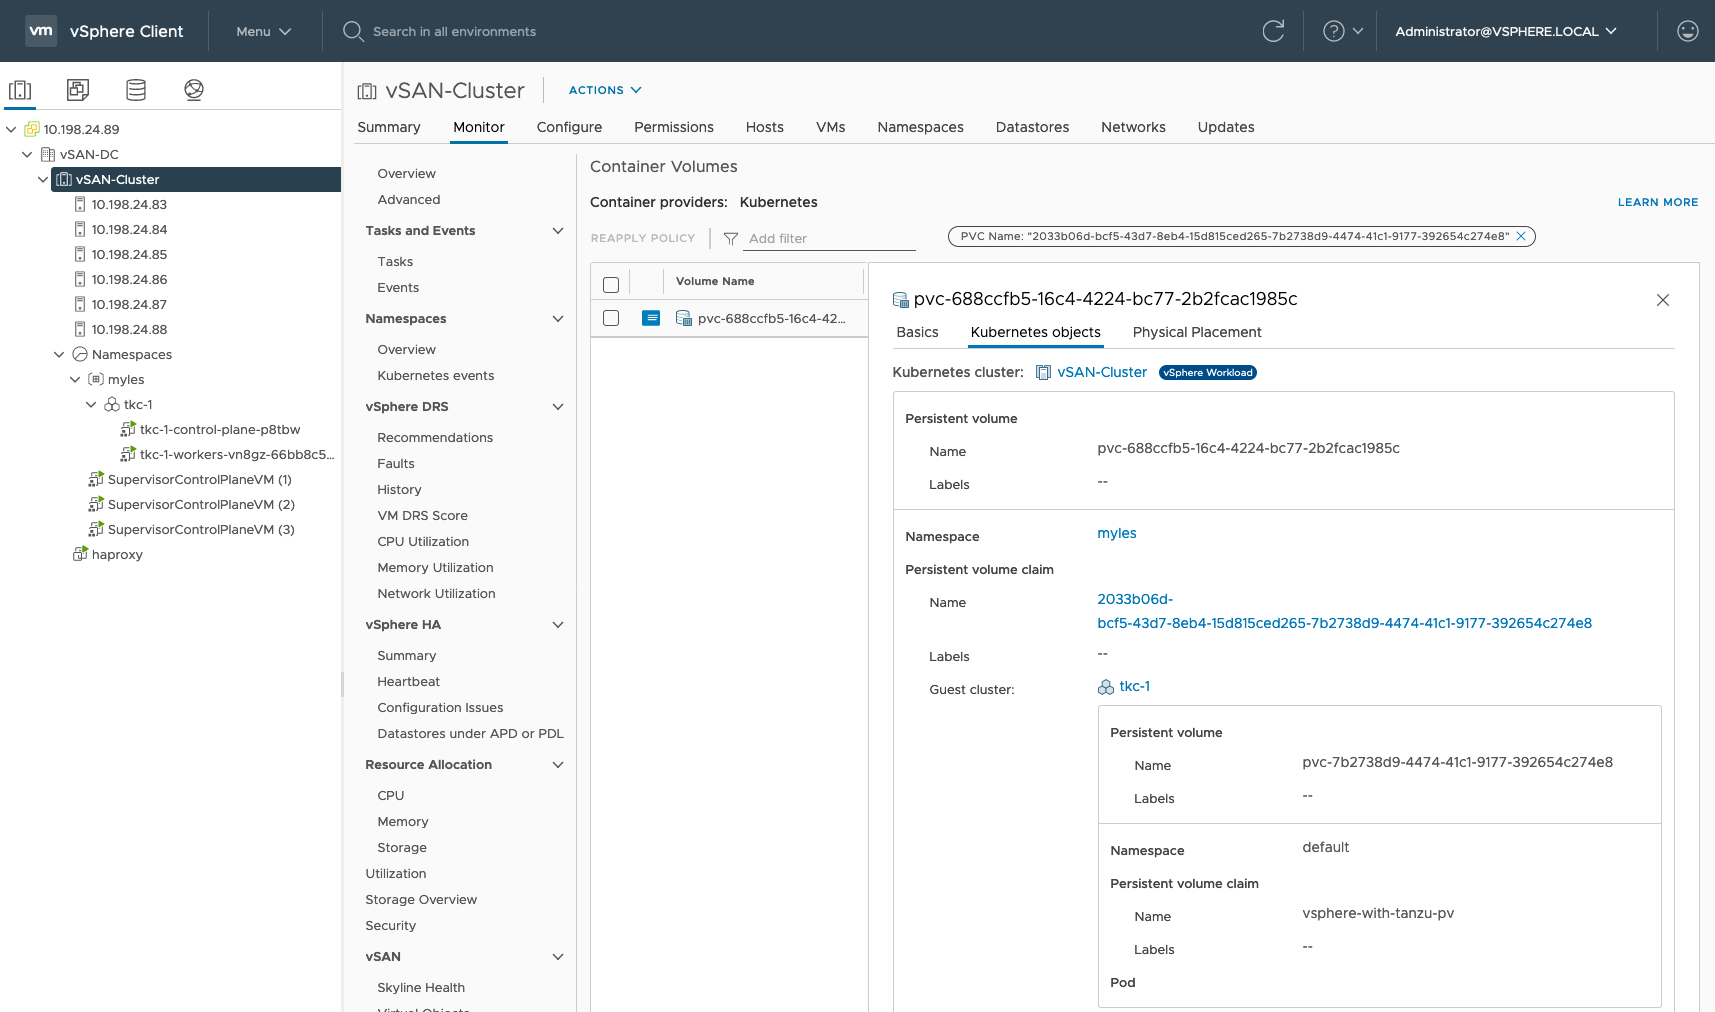Open the vSAN-Cluster Kubernetes cluster link
Image resolution: width=1715 pixels, height=1012 pixels.
[x=1102, y=372]
